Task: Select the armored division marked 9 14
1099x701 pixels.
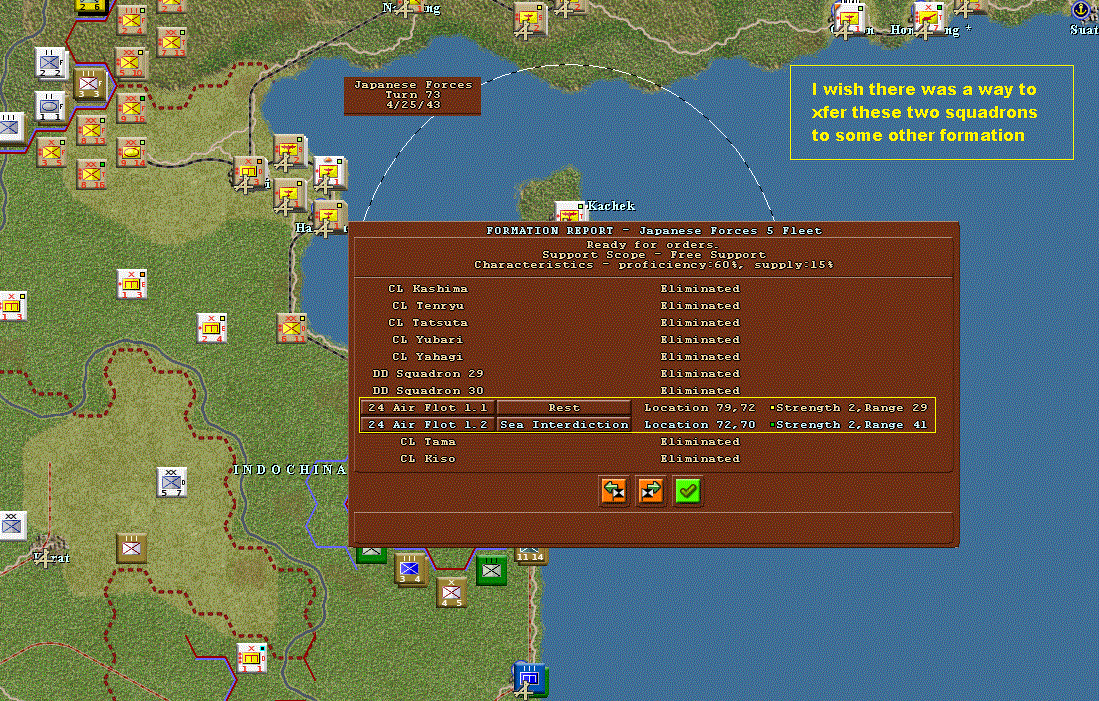Action: click(131, 152)
